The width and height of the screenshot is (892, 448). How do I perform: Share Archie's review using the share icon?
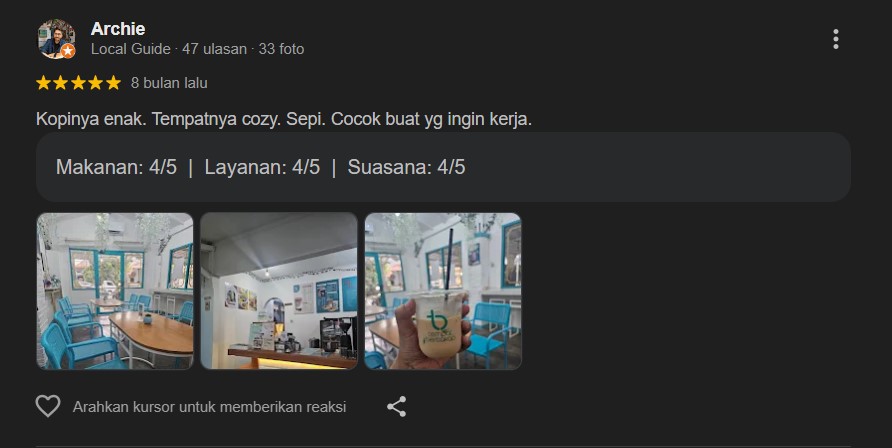click(x=397, y=406)
